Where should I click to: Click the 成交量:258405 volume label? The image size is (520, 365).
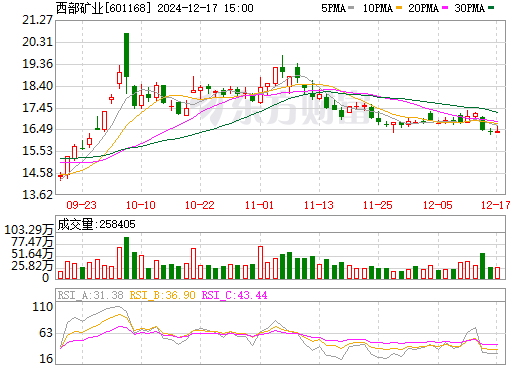tap(96, 224)
